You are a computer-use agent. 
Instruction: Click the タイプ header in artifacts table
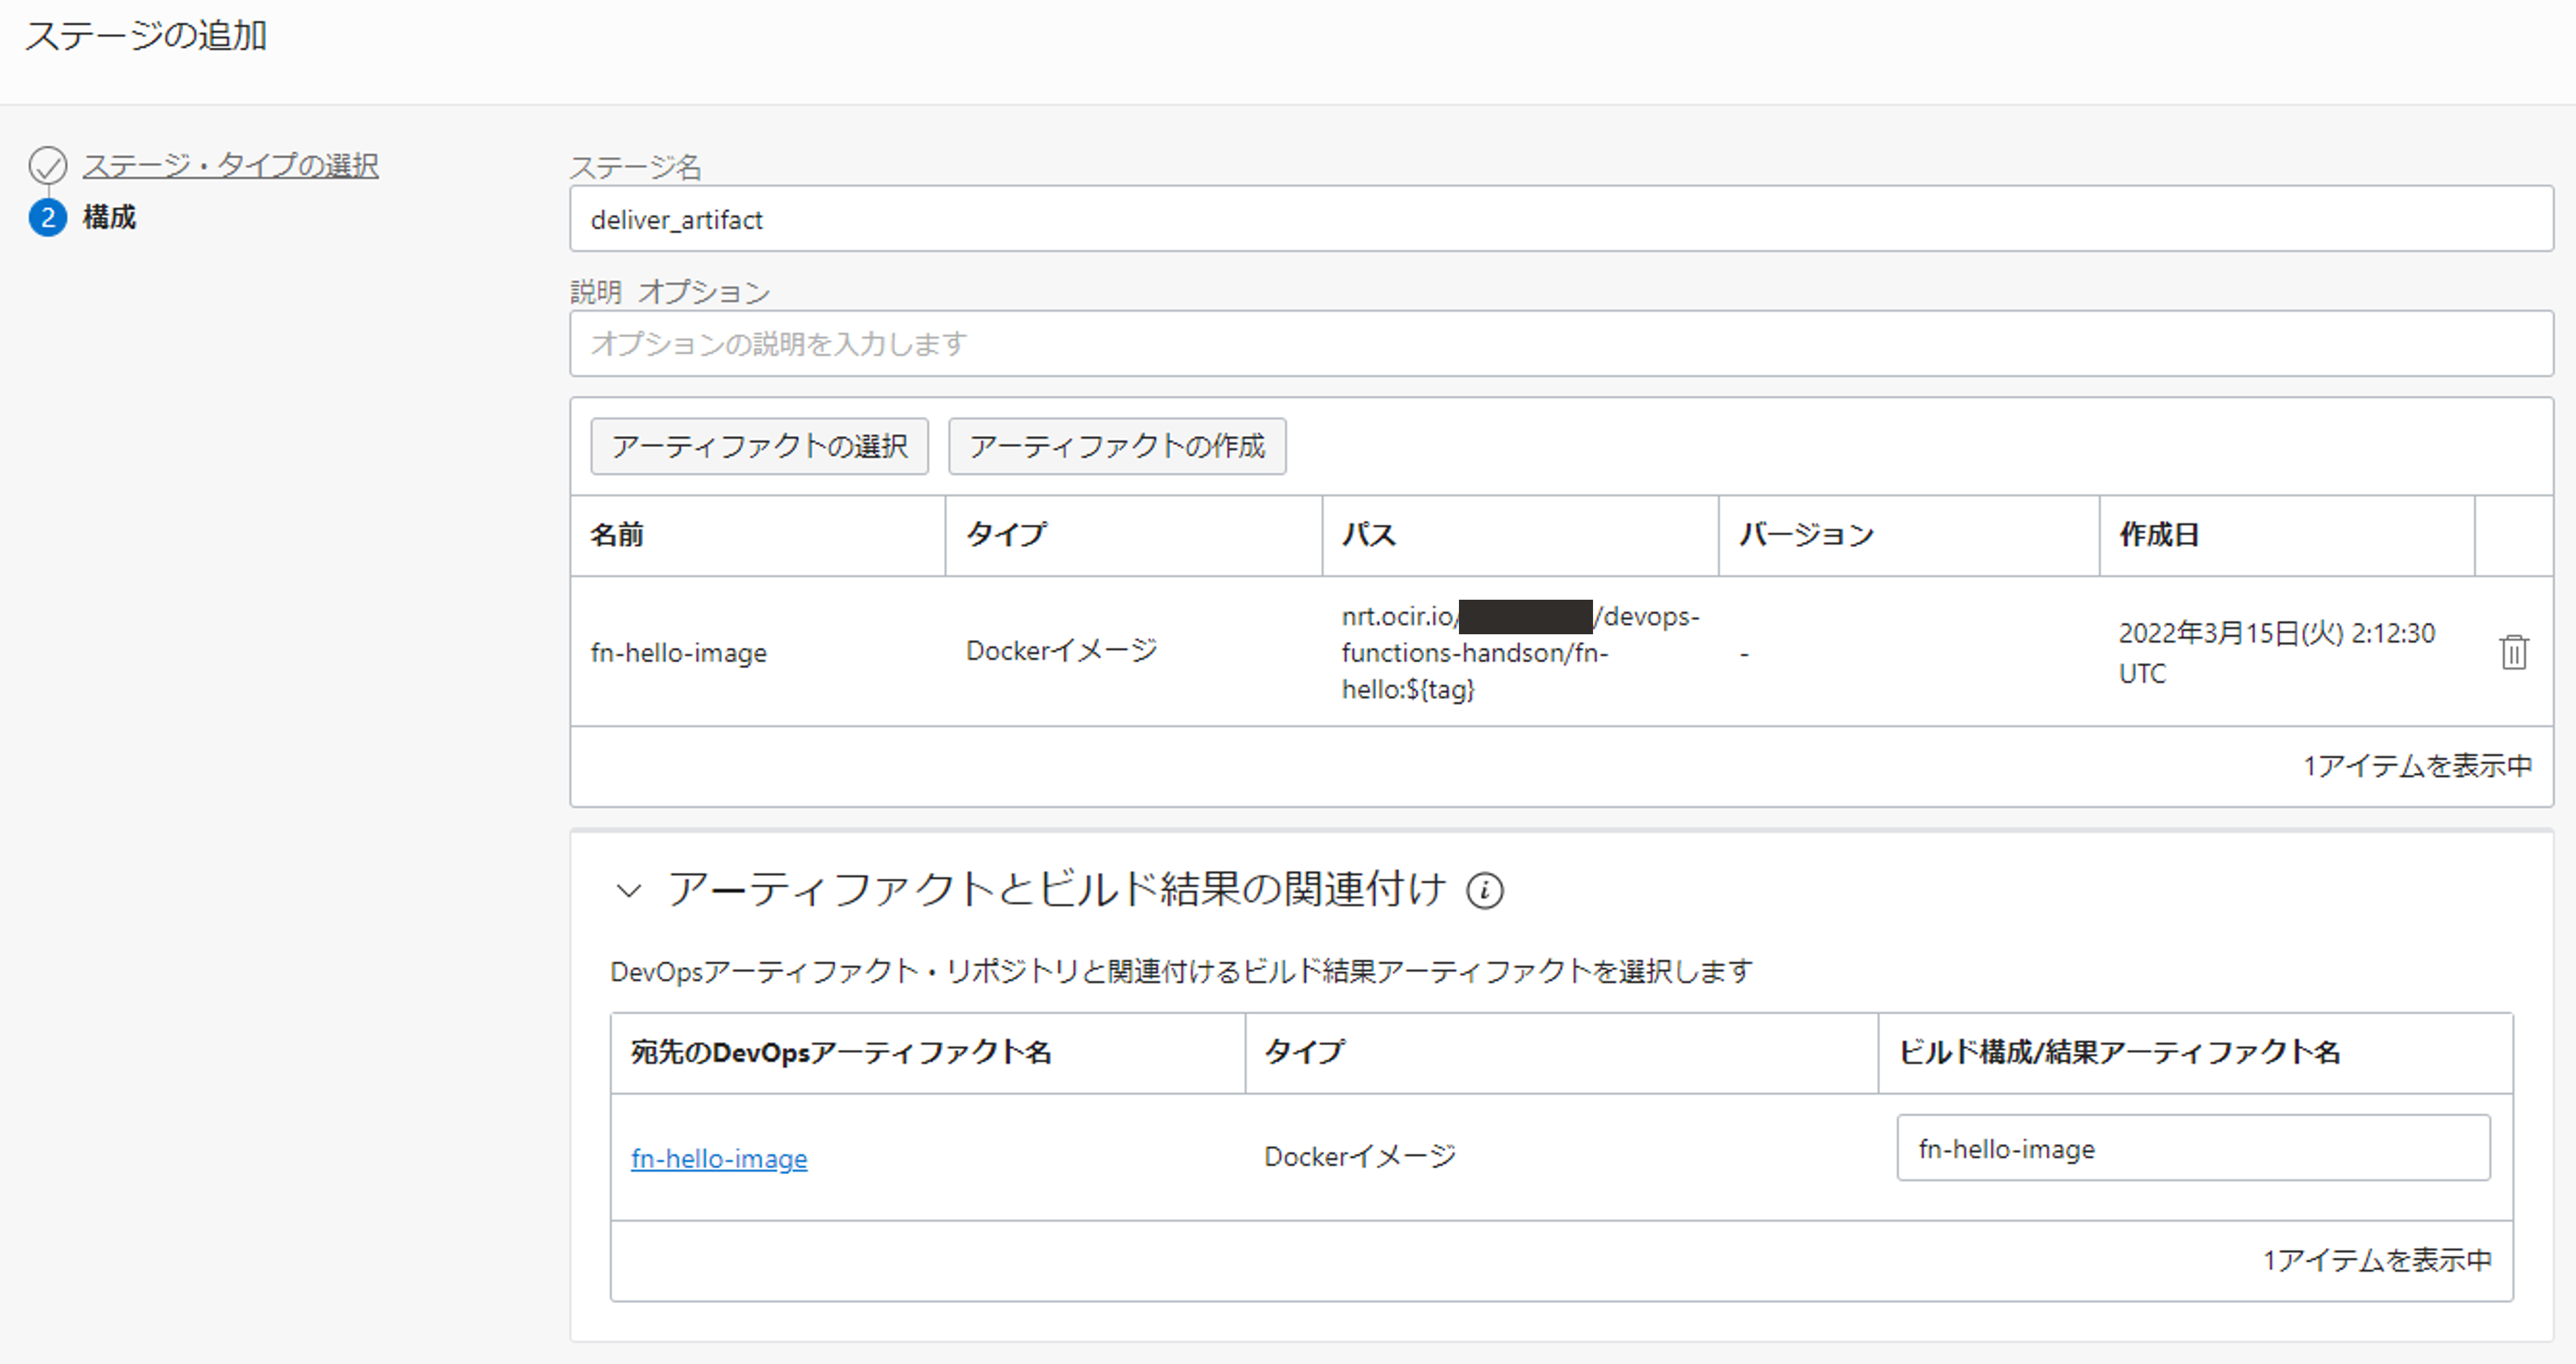(x=1006, y=535)
